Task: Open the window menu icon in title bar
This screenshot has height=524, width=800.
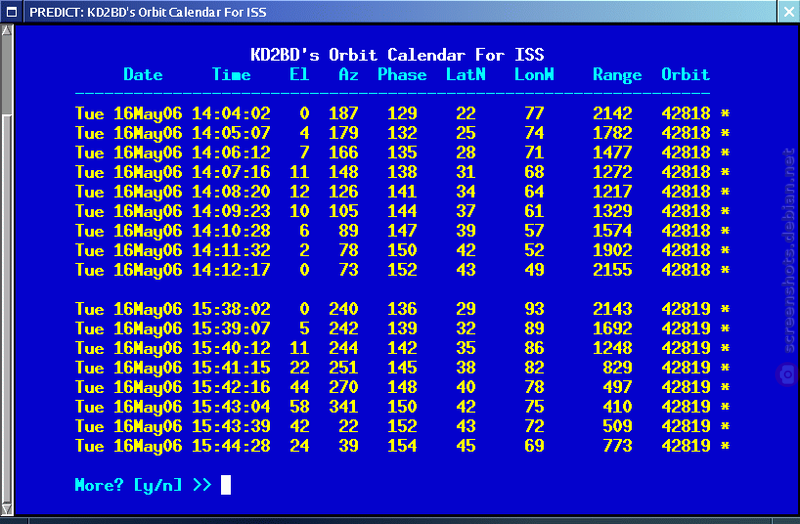Action: coord(11,12)
